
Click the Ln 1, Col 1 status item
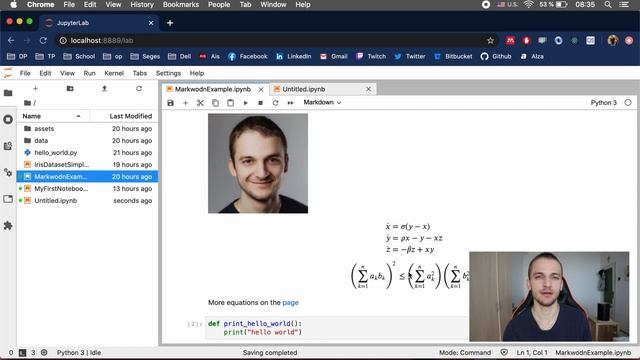pyautogui.click(x=532, y=353)
